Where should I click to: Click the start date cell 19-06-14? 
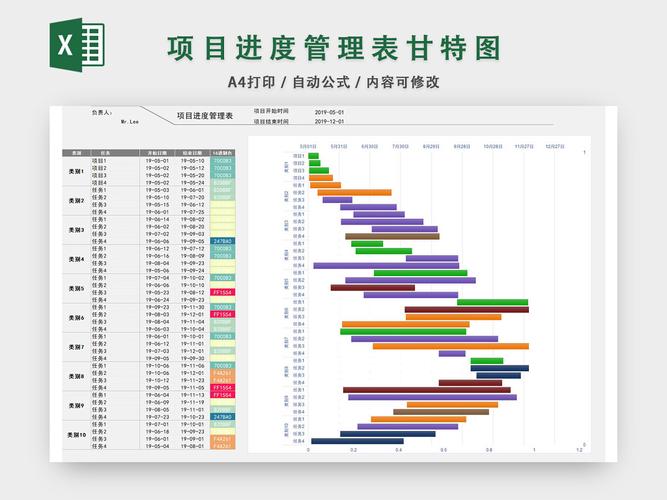pos(157,220)
